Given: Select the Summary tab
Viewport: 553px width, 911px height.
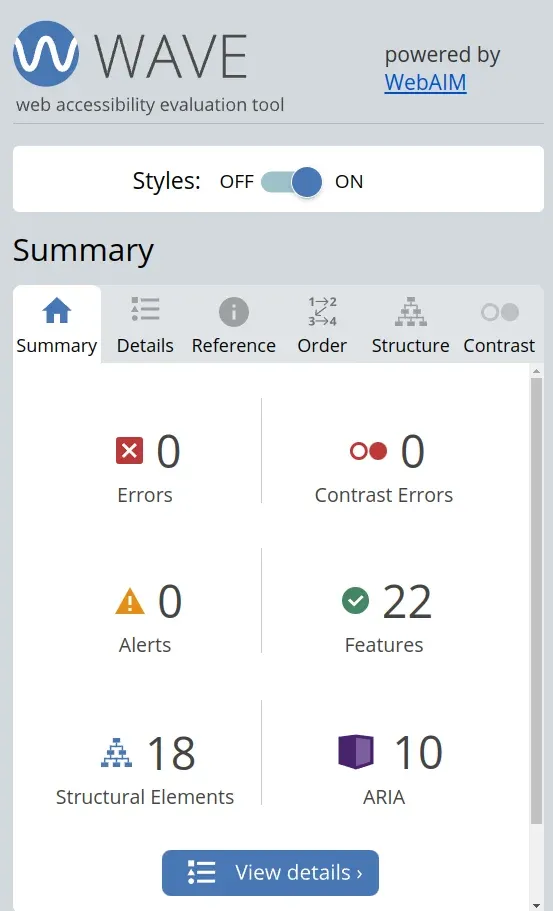Looking at the screenshot, I should tap(57, 325).
